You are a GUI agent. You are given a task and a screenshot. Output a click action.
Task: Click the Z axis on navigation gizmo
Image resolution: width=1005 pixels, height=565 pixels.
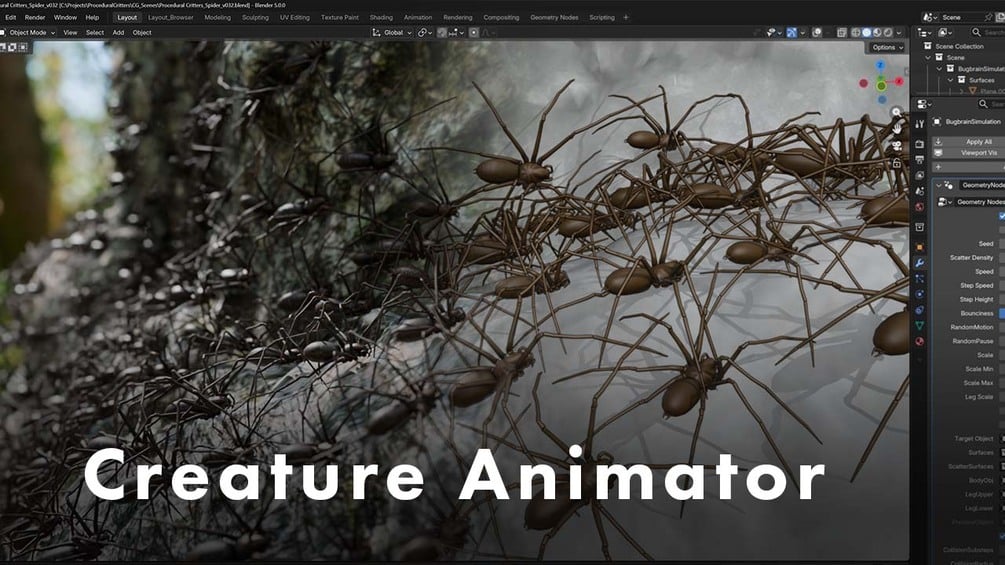881,65
